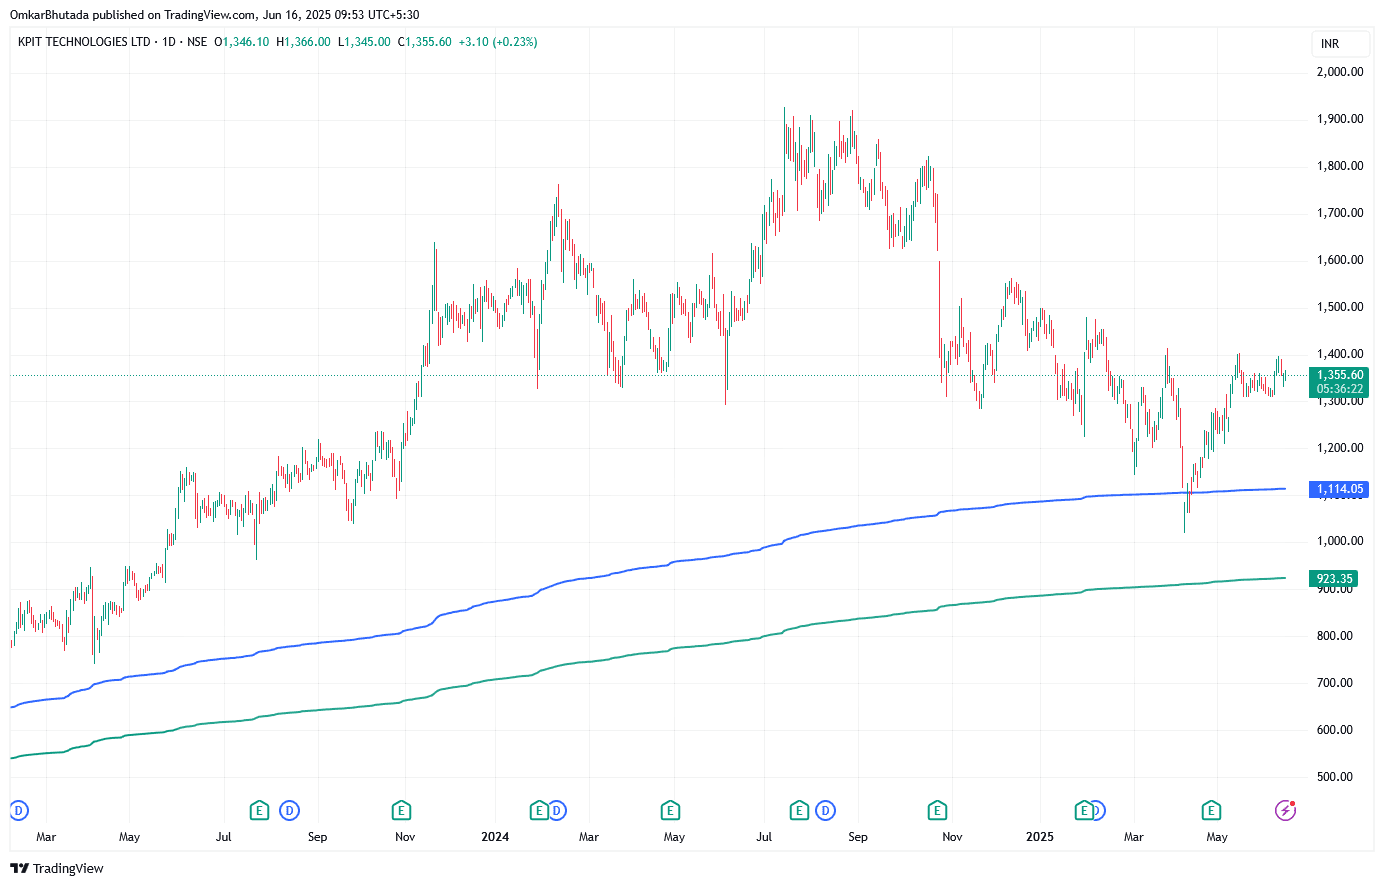Click the 2024 label on the time axis

pos(495,837)
